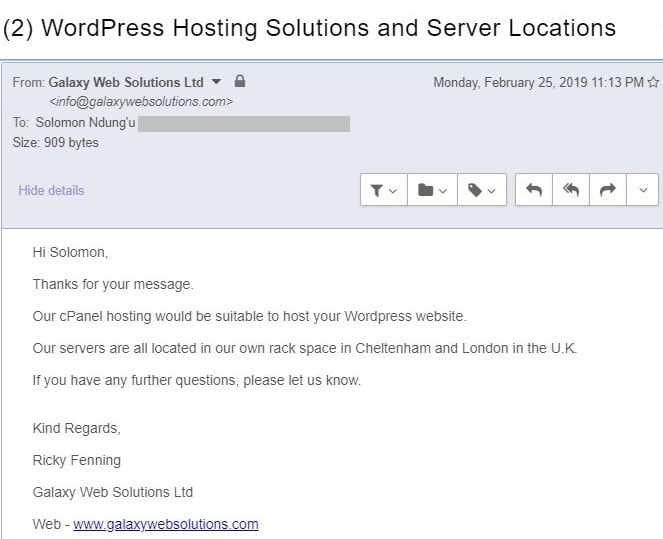The image size is (663, 539).
Task: Forward this email using arrow icon
Action: pos(608,190)
